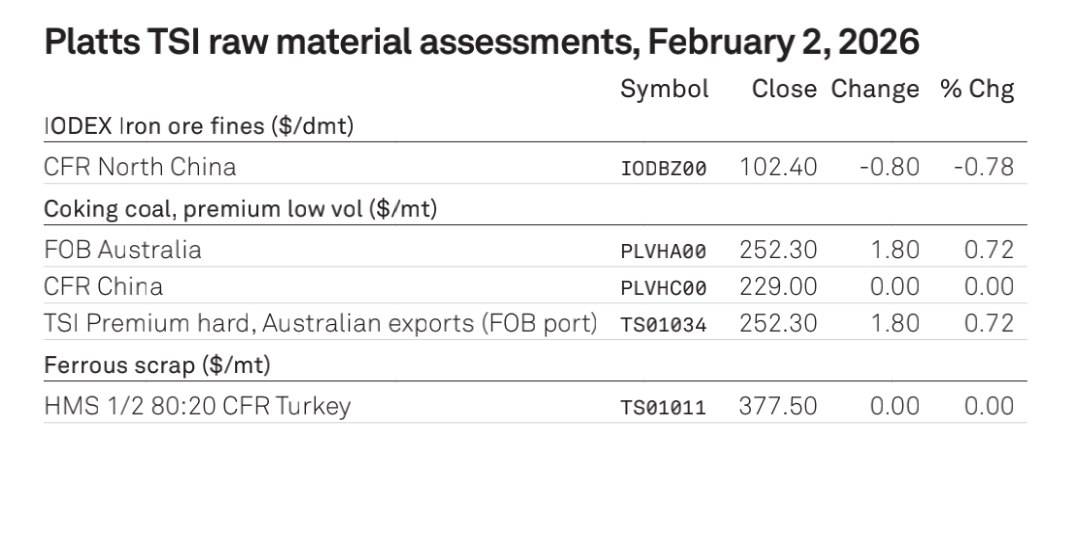
Task: Click the Ferrous scrap section heading
Action: pyautogui.click(x=157, y=365)
